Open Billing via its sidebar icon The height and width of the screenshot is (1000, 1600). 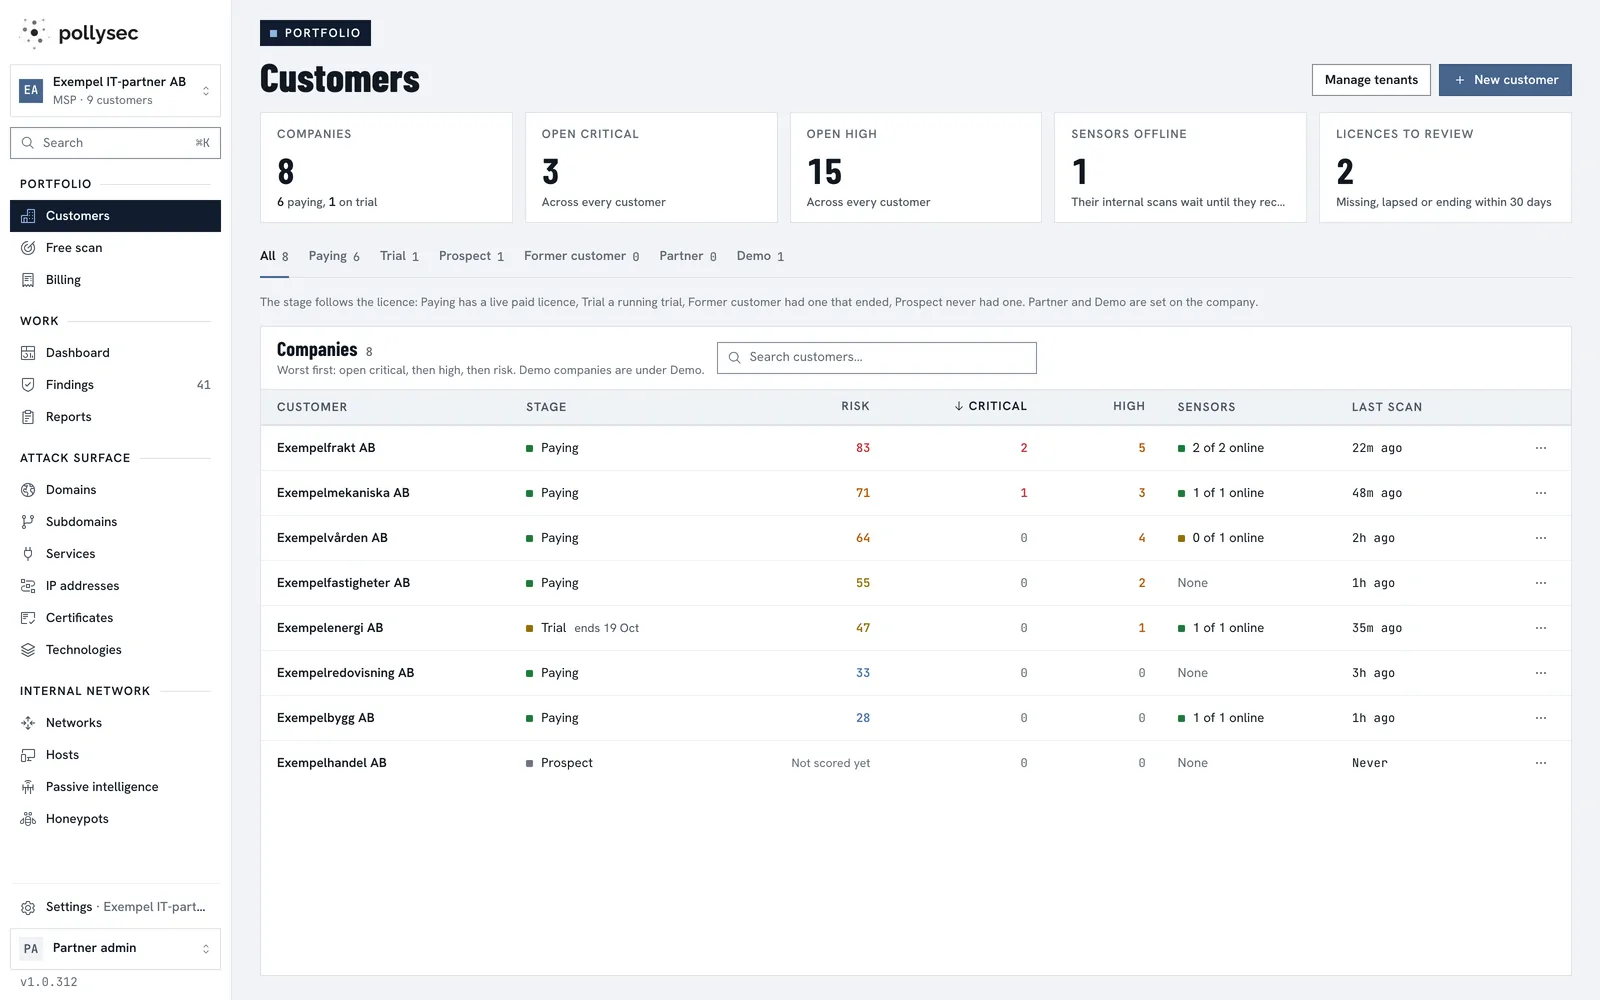[28, 280]
